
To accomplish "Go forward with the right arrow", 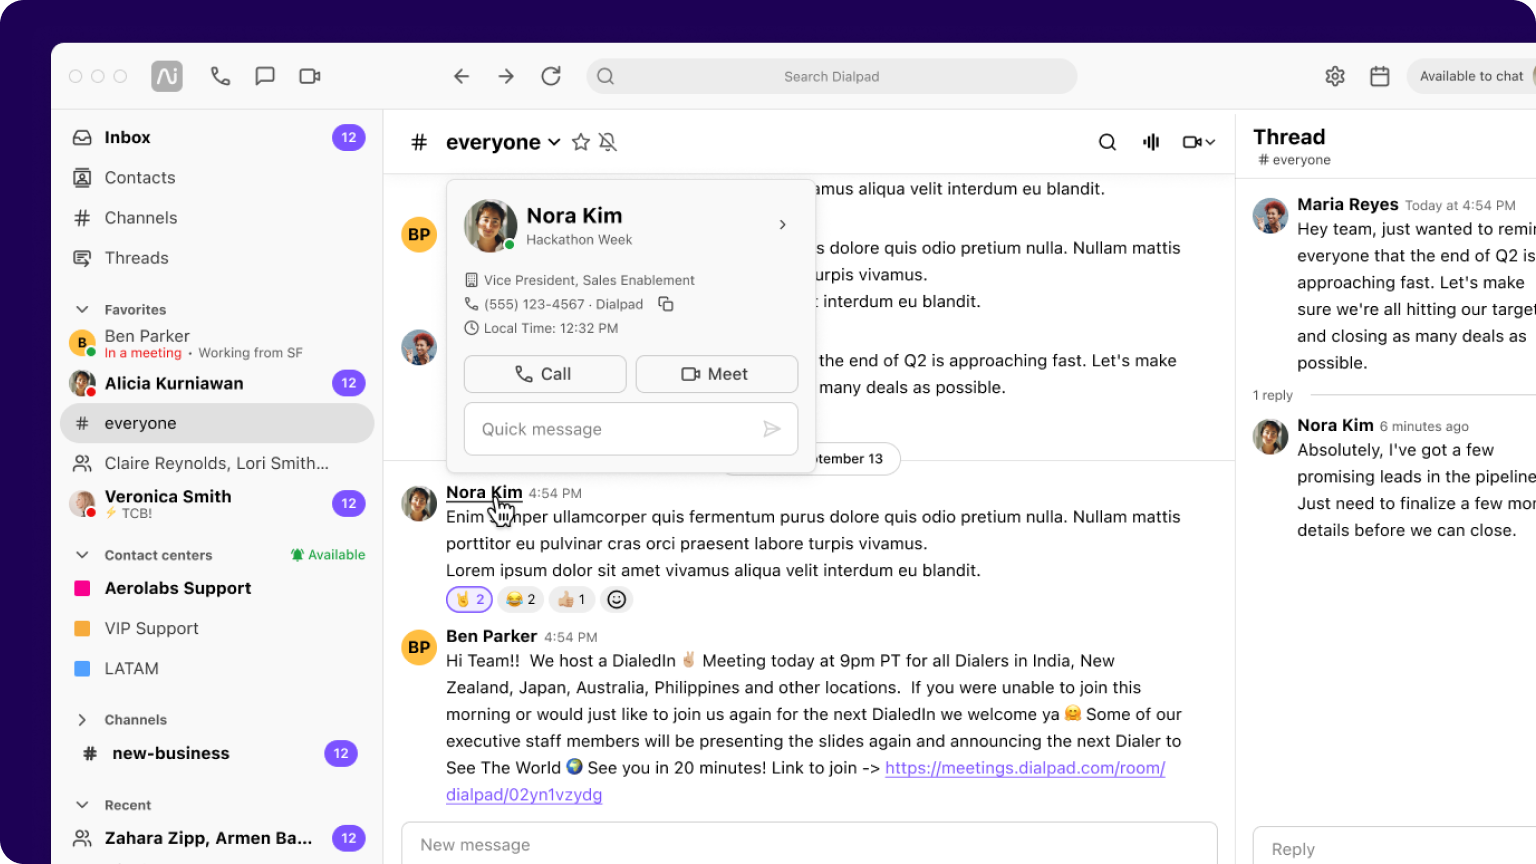I will point(506,76).
